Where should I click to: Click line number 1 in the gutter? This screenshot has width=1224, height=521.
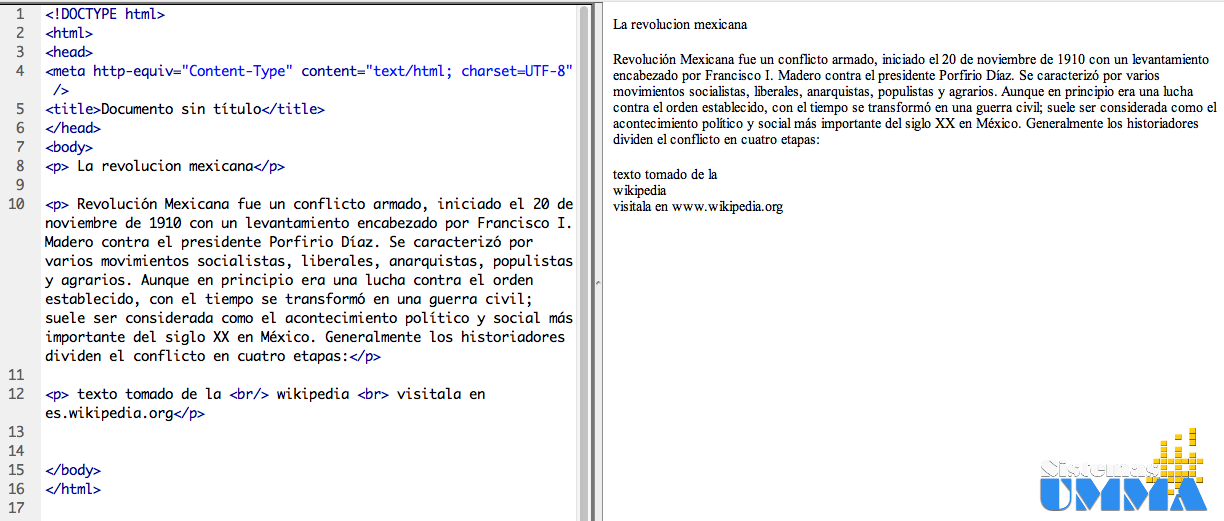[x=20, y=15]
